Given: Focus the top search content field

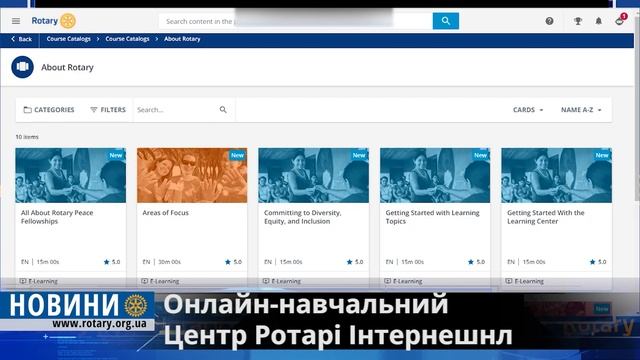Looking at the screenshot, I should coord(296,21).
